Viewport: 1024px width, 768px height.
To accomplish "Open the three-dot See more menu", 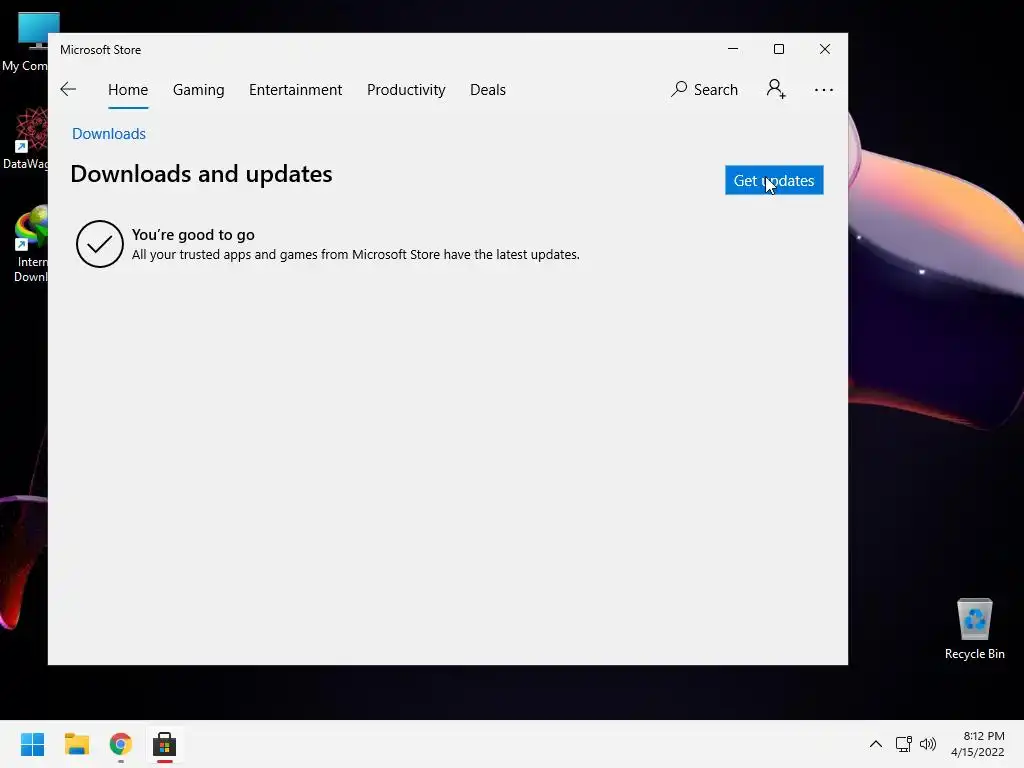I will (824, 90).
